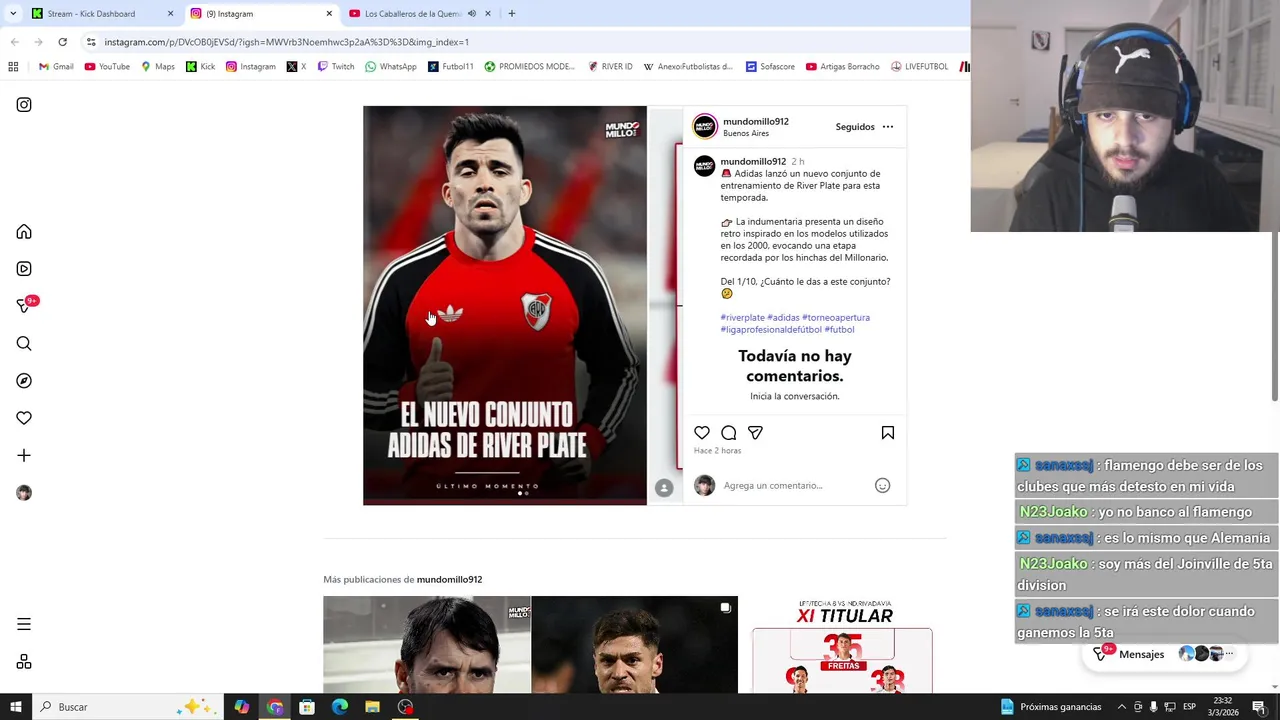Expand the tab search dropdown arrow
The width and height of the screenshot is (1280, 720).
13,14
